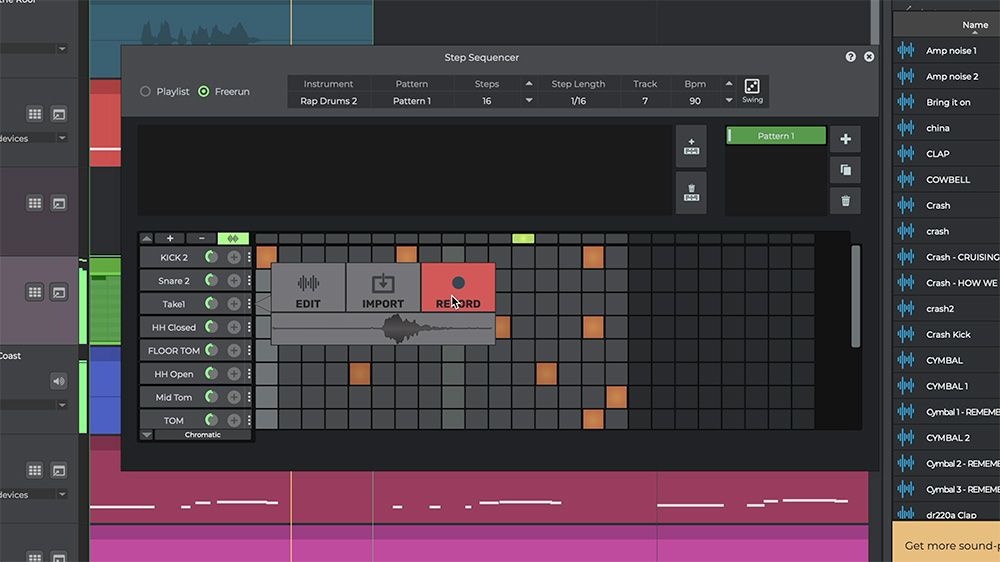The height and width of the screenshot is (562, 1000).
Task: Choose EDIT in sample popup
Action: (x=308, y=288)
